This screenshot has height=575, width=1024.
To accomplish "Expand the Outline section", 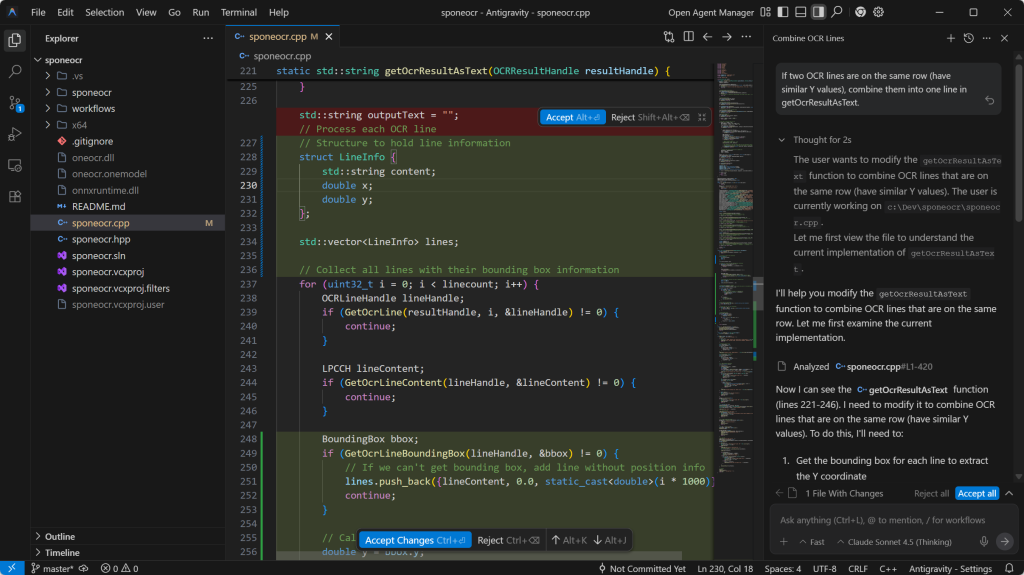I will [60, 536].
